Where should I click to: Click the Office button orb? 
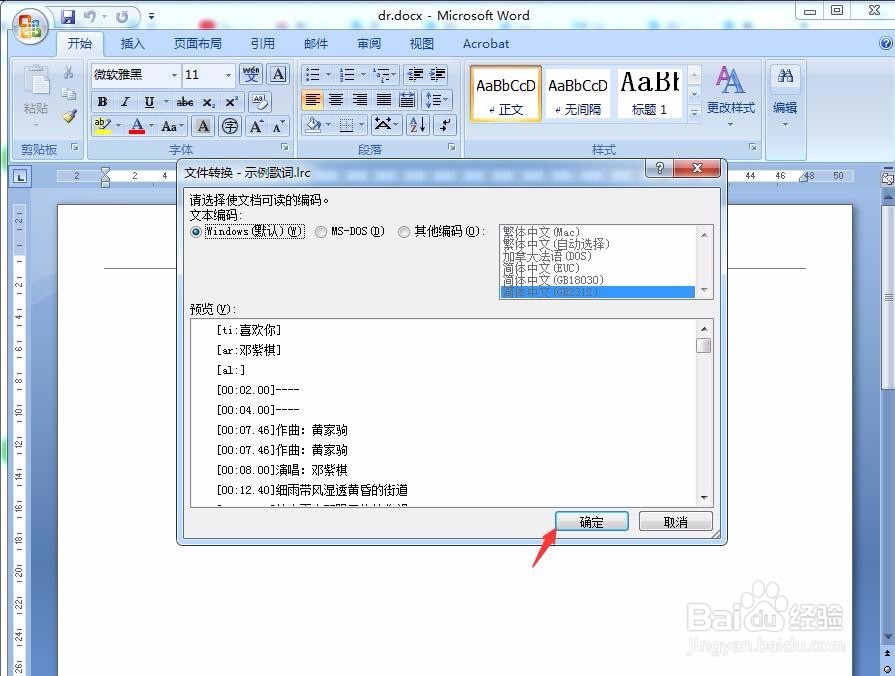coord(30,26)
